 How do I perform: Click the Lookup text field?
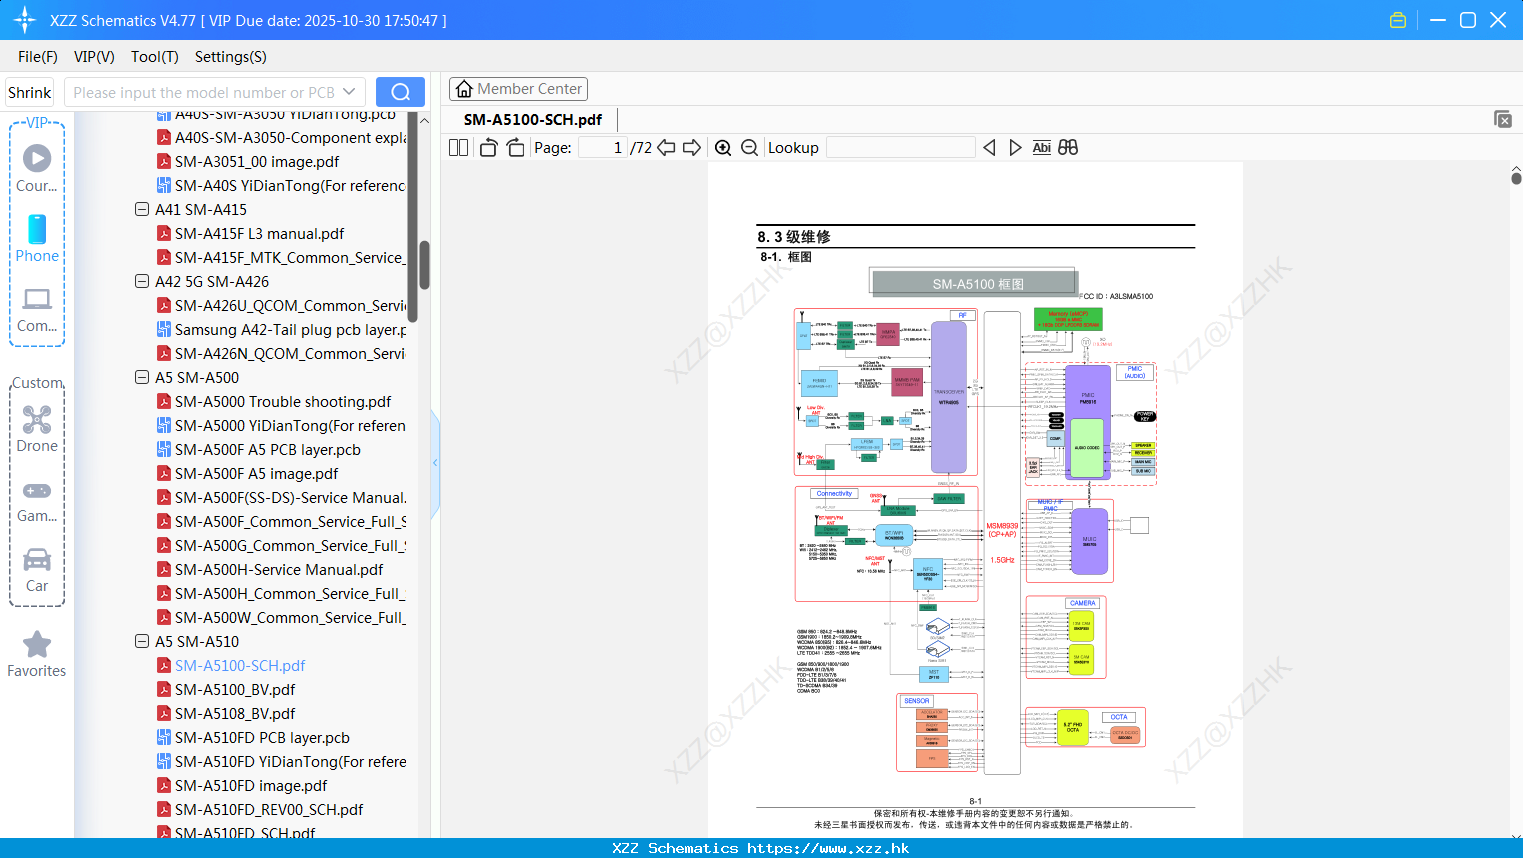pyautogui.click(x=901, y=147)
